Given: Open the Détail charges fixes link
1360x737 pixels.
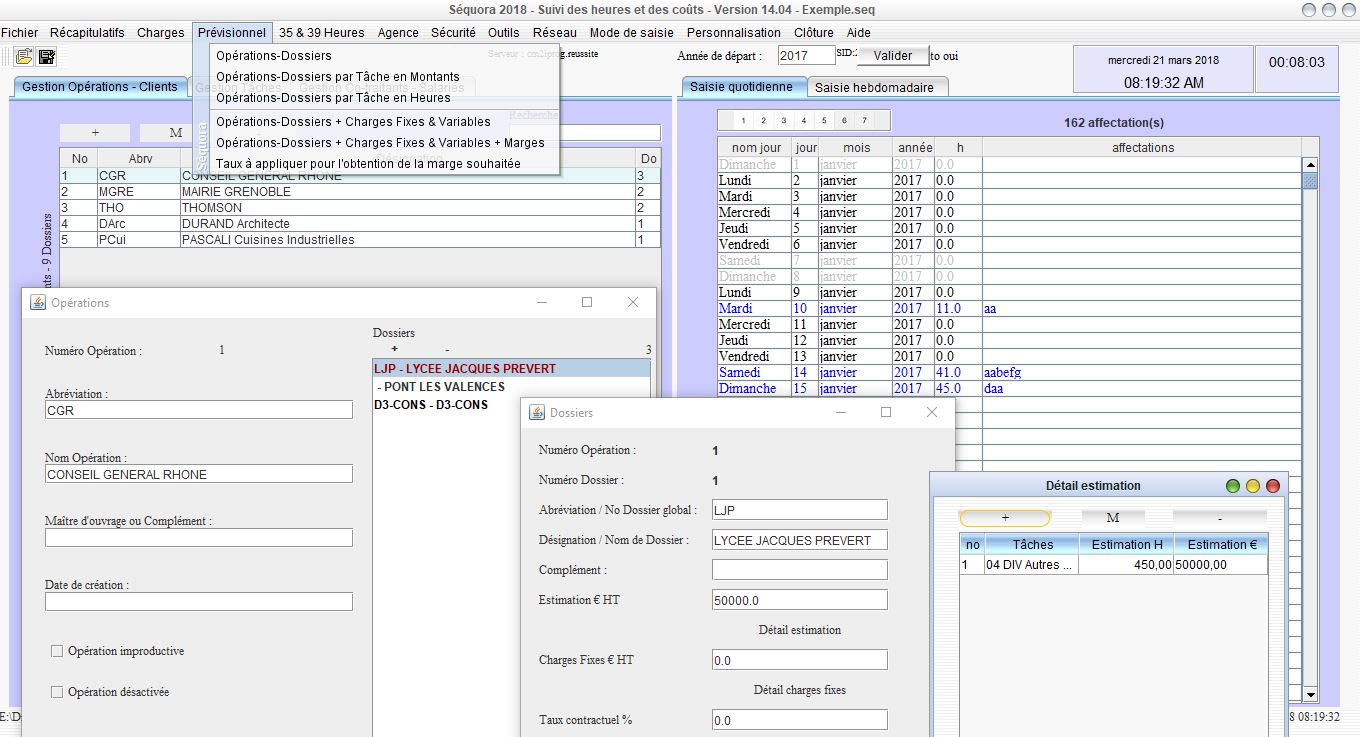Looking at the screenshot, I should pos(799,690).
